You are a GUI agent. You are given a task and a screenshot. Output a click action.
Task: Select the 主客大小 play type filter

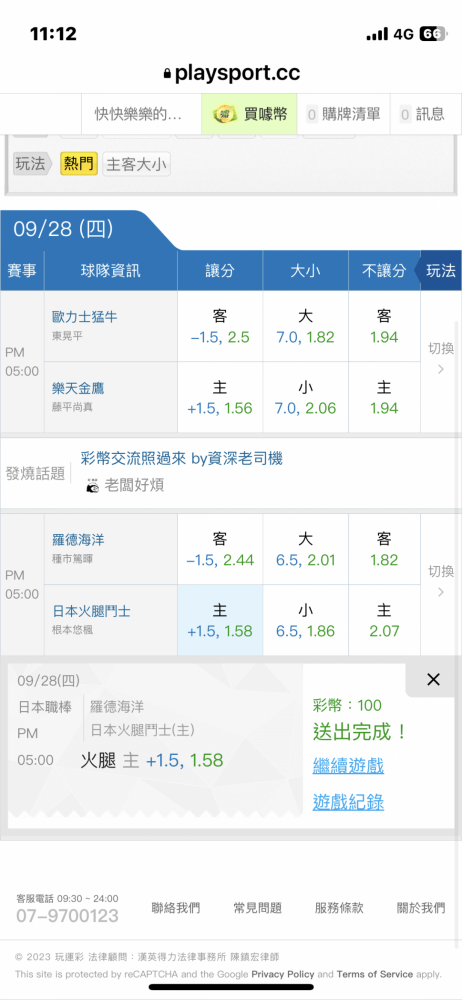pos(137,165)
